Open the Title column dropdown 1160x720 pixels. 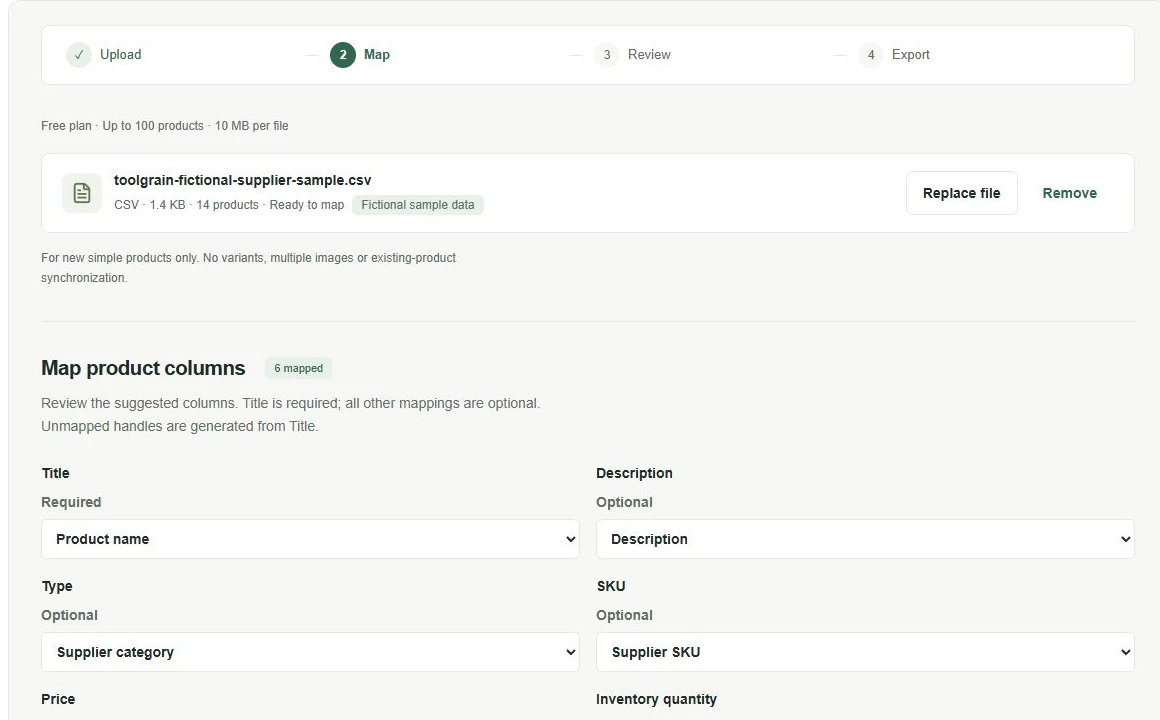(310, 539)
